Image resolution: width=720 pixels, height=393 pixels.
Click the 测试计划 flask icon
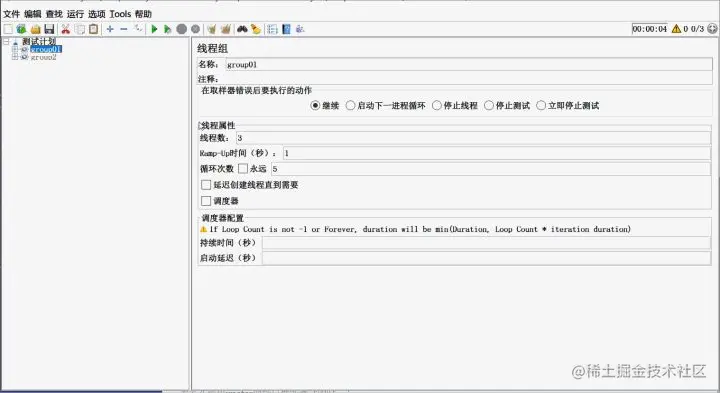coord(16,42)
